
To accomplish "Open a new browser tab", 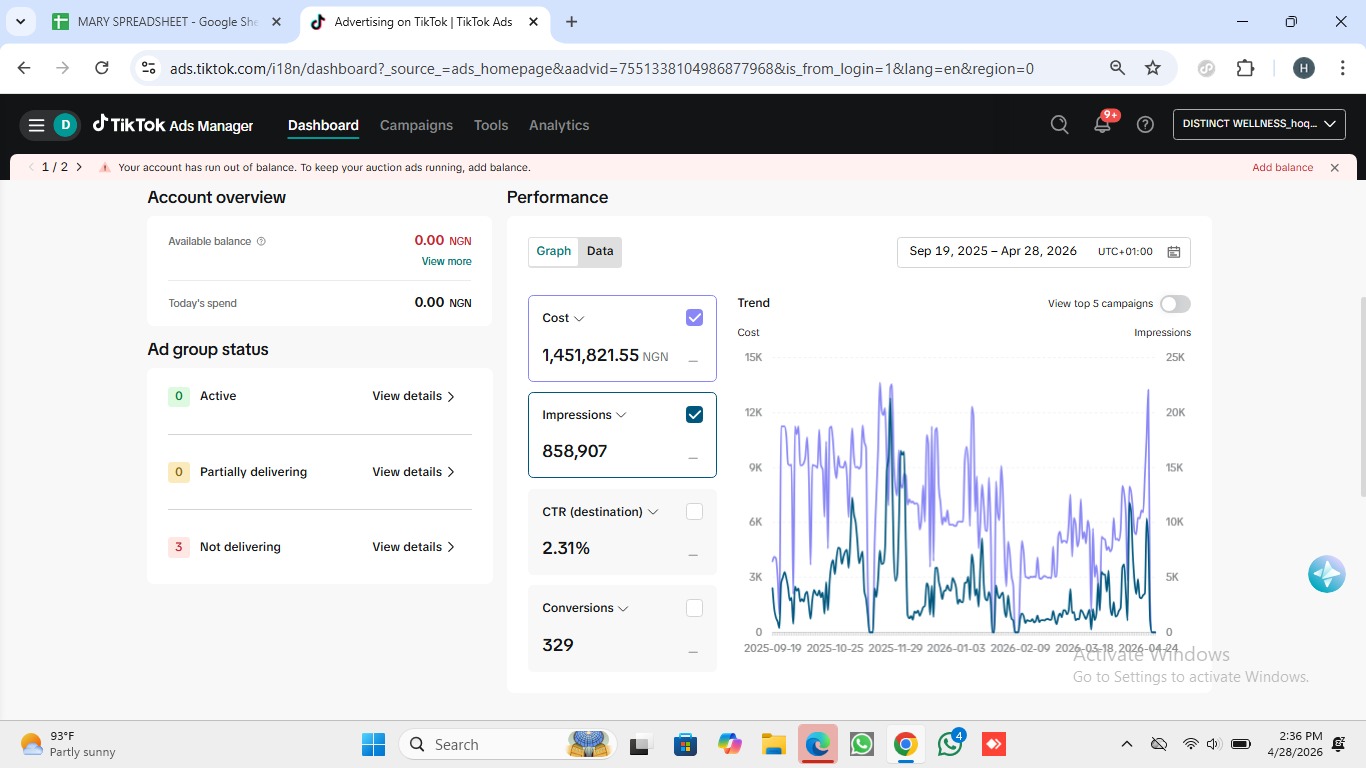I will click(571, 22).
